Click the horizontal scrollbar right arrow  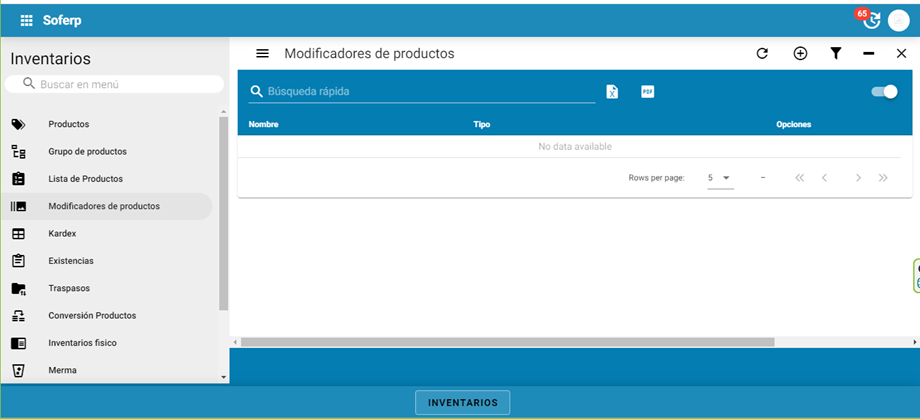[915, 342]
